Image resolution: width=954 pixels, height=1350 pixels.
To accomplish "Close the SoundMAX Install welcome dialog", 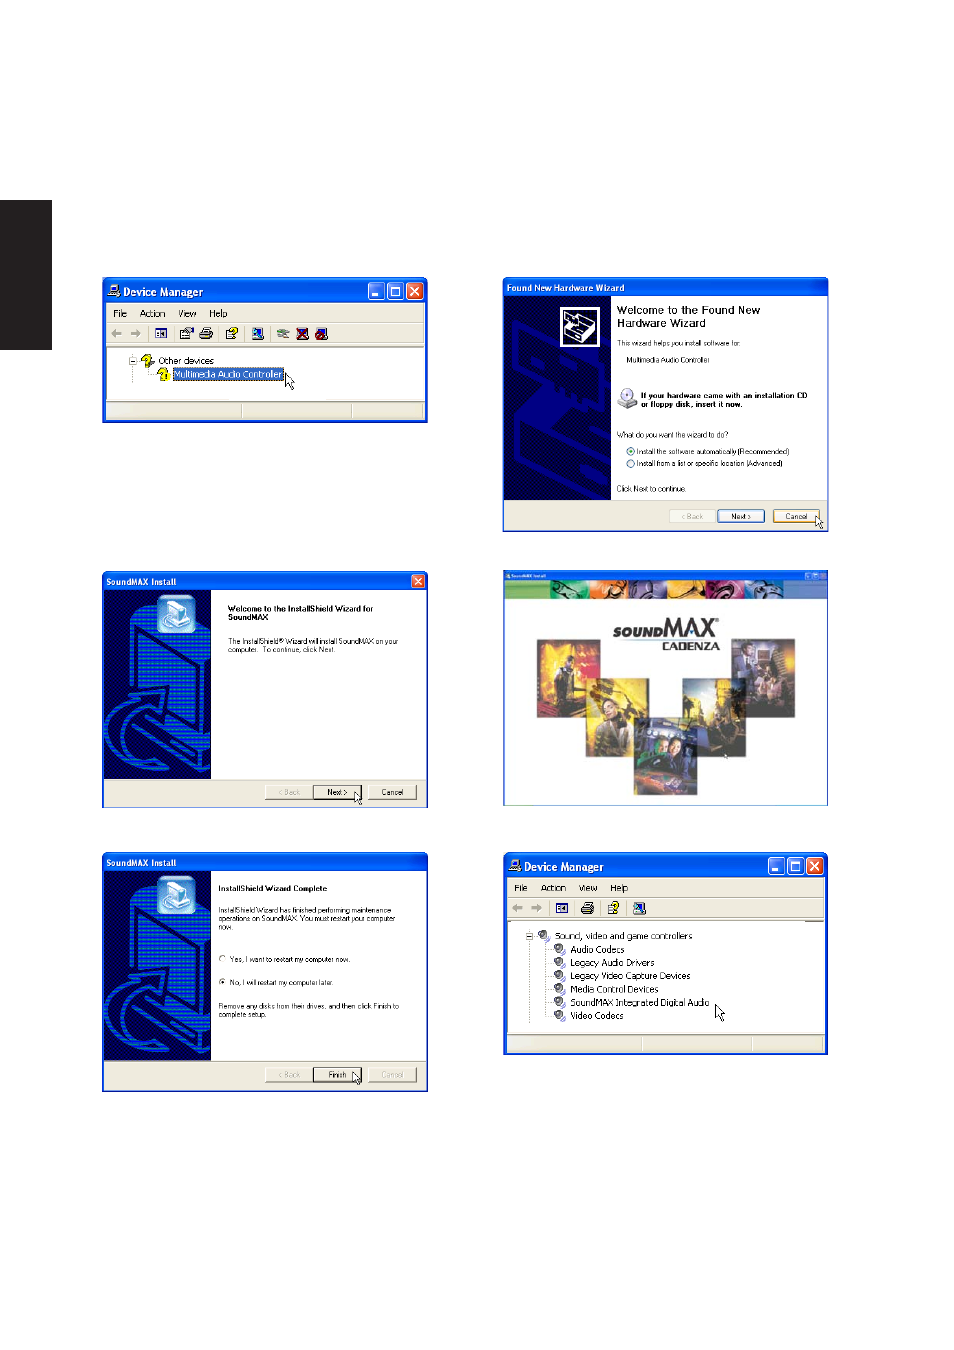I will 418,581.
